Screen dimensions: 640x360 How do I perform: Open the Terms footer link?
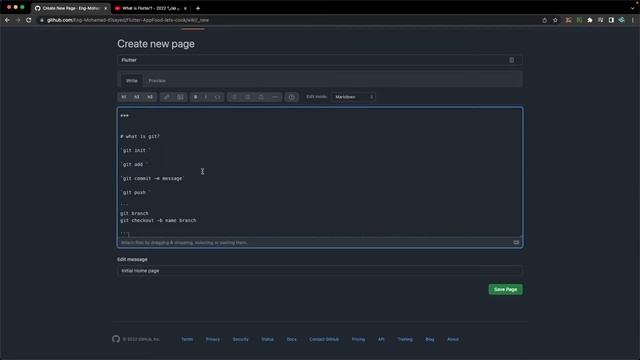point(187,339)
